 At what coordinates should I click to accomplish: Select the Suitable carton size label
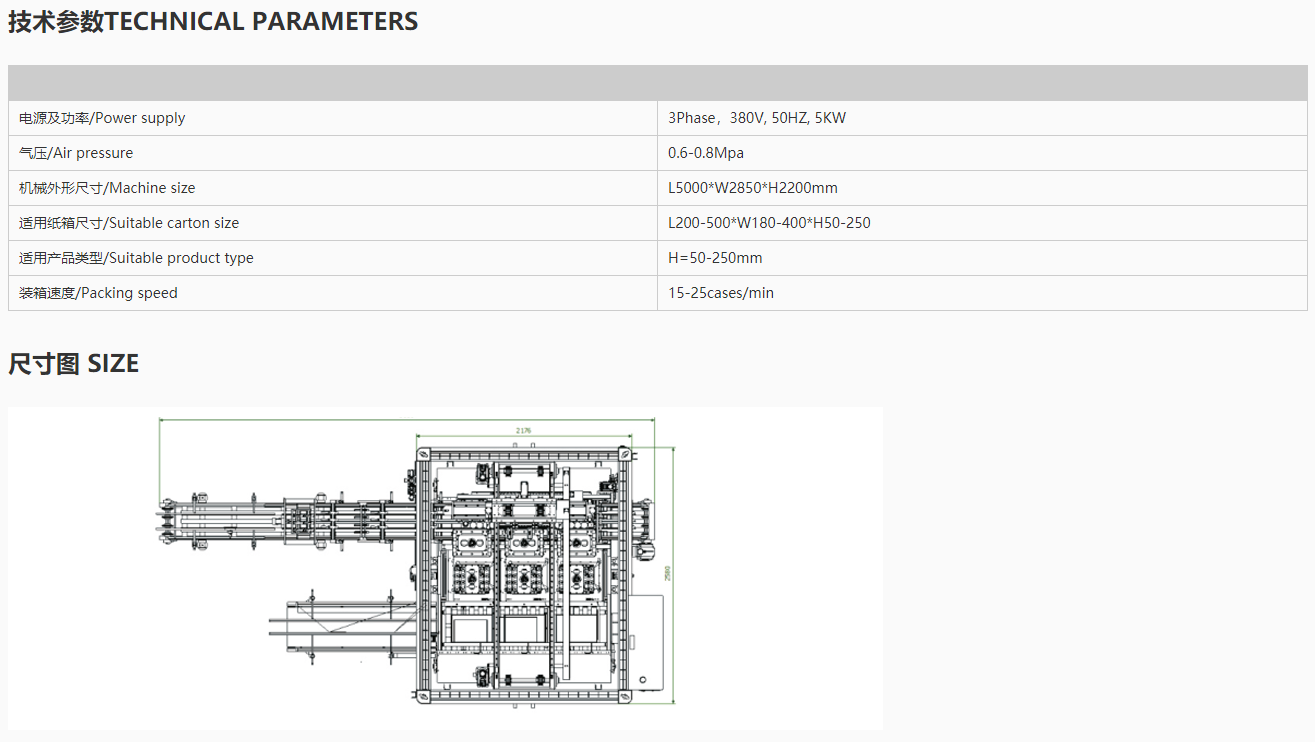tap(129, 223)
